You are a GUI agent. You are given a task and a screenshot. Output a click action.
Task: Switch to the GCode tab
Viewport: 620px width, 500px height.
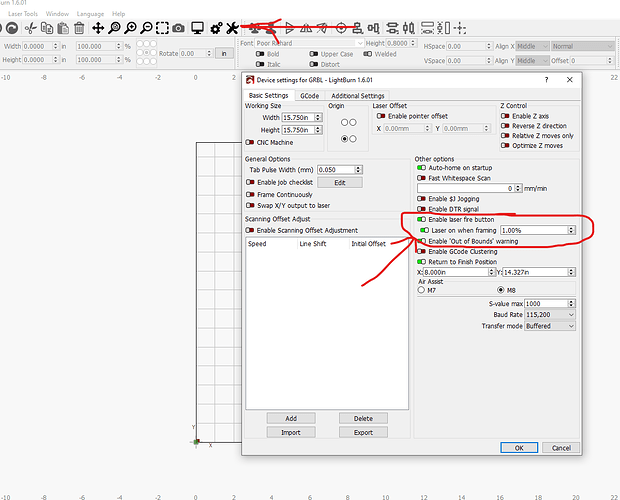coord(309,96)
